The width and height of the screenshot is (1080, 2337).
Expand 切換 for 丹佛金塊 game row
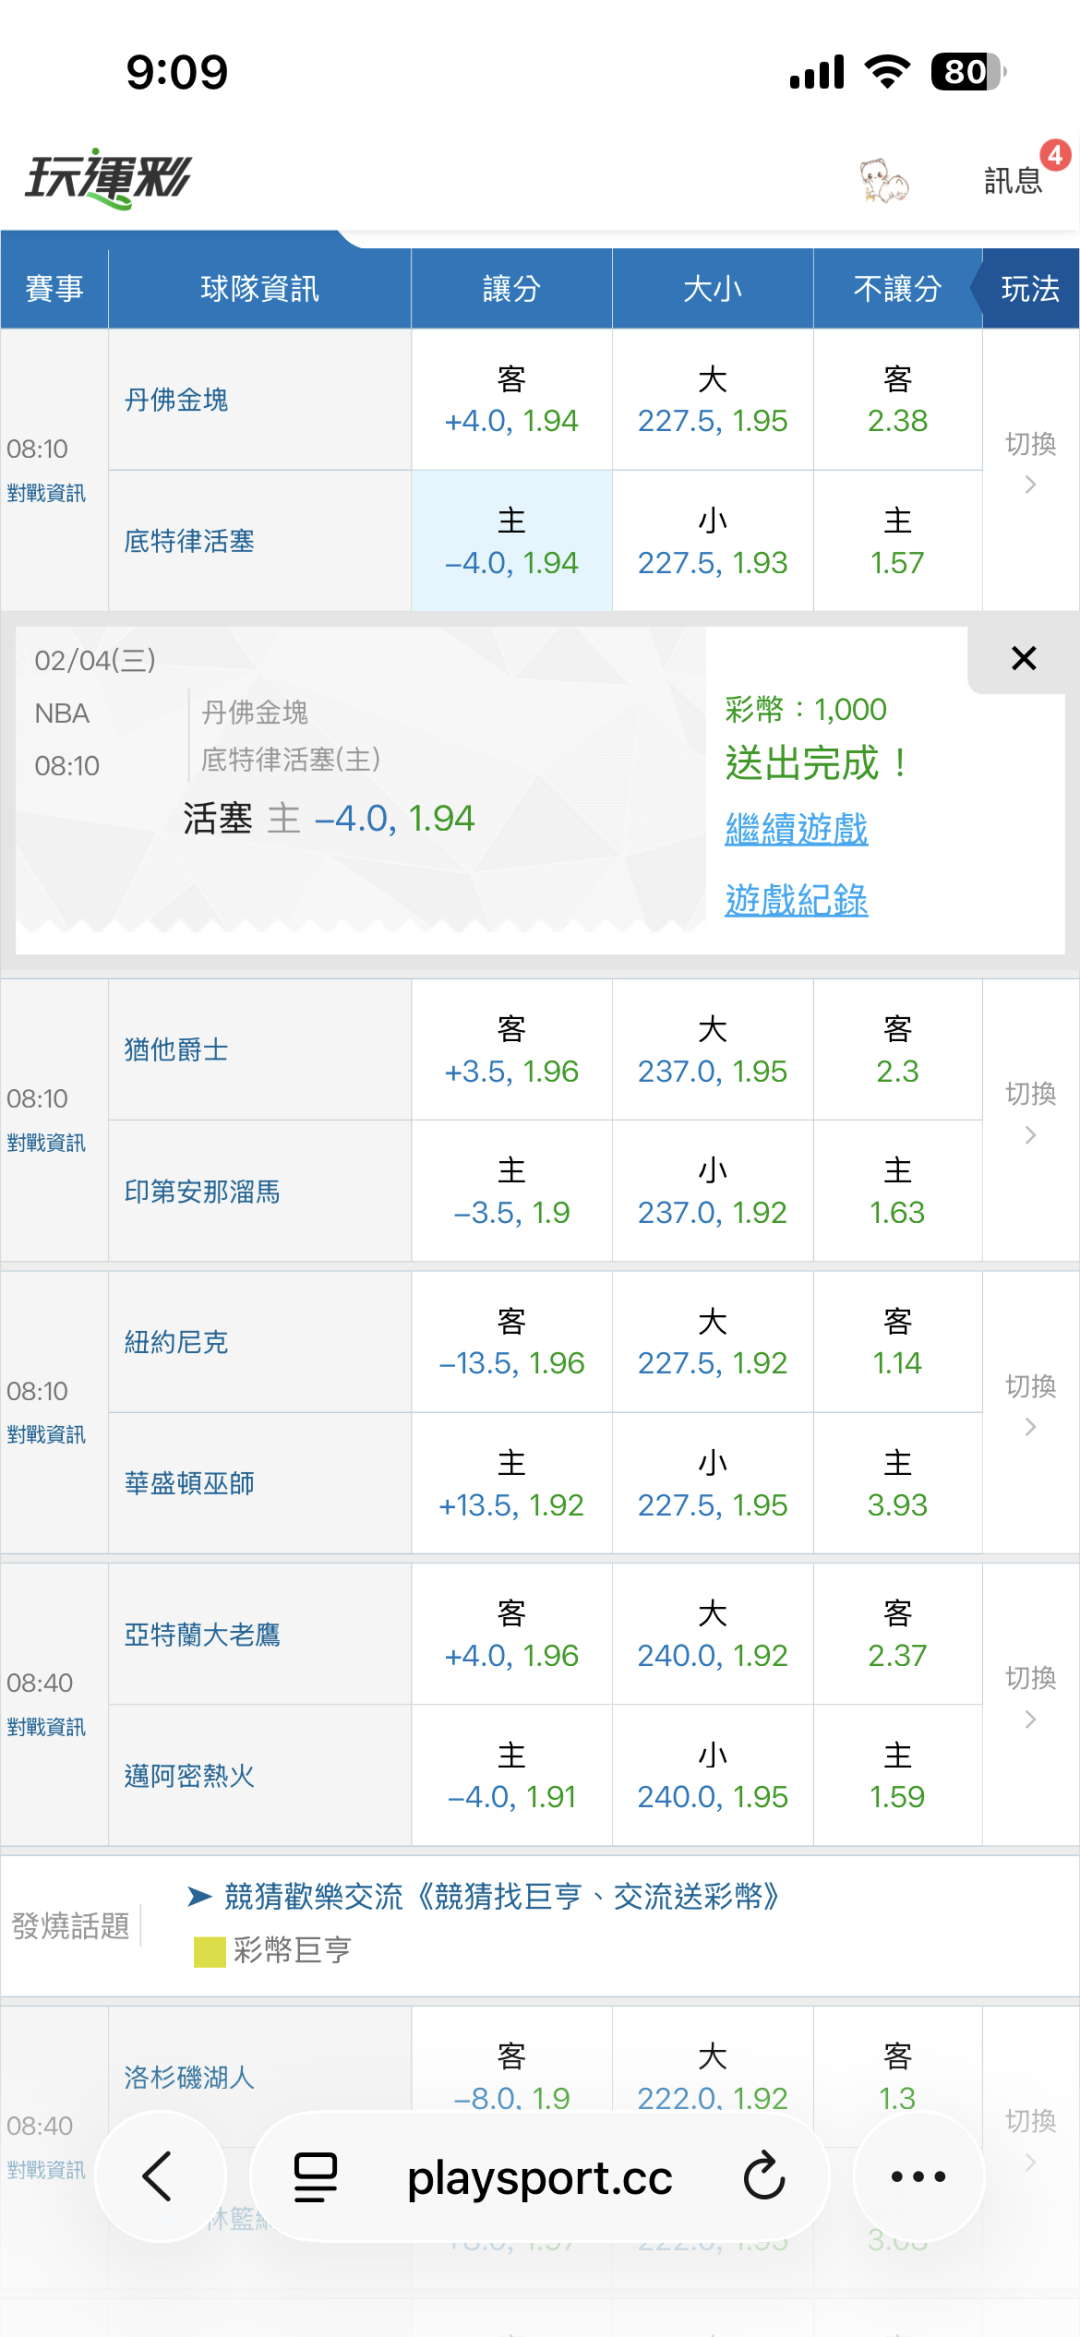coord(1030,462)
